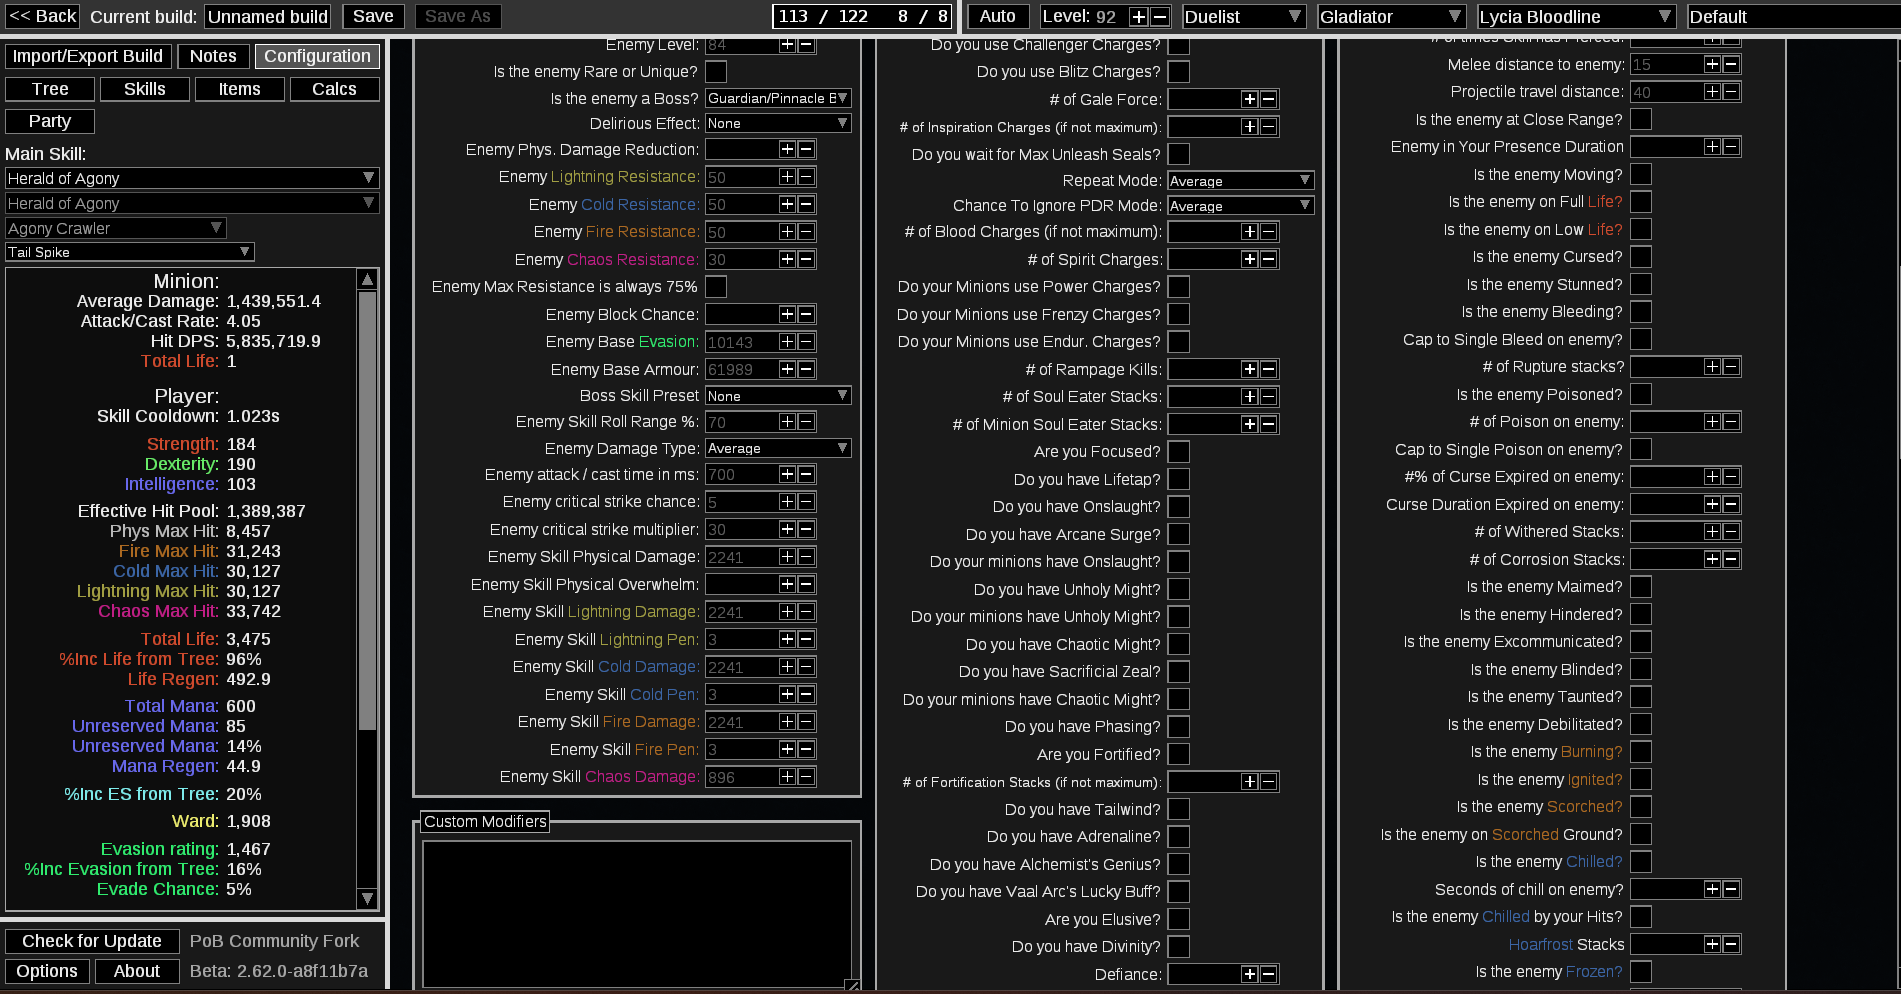1901x994 pixels.
Task: Increment Enemy Fire Resistance value
Action: 788,232
